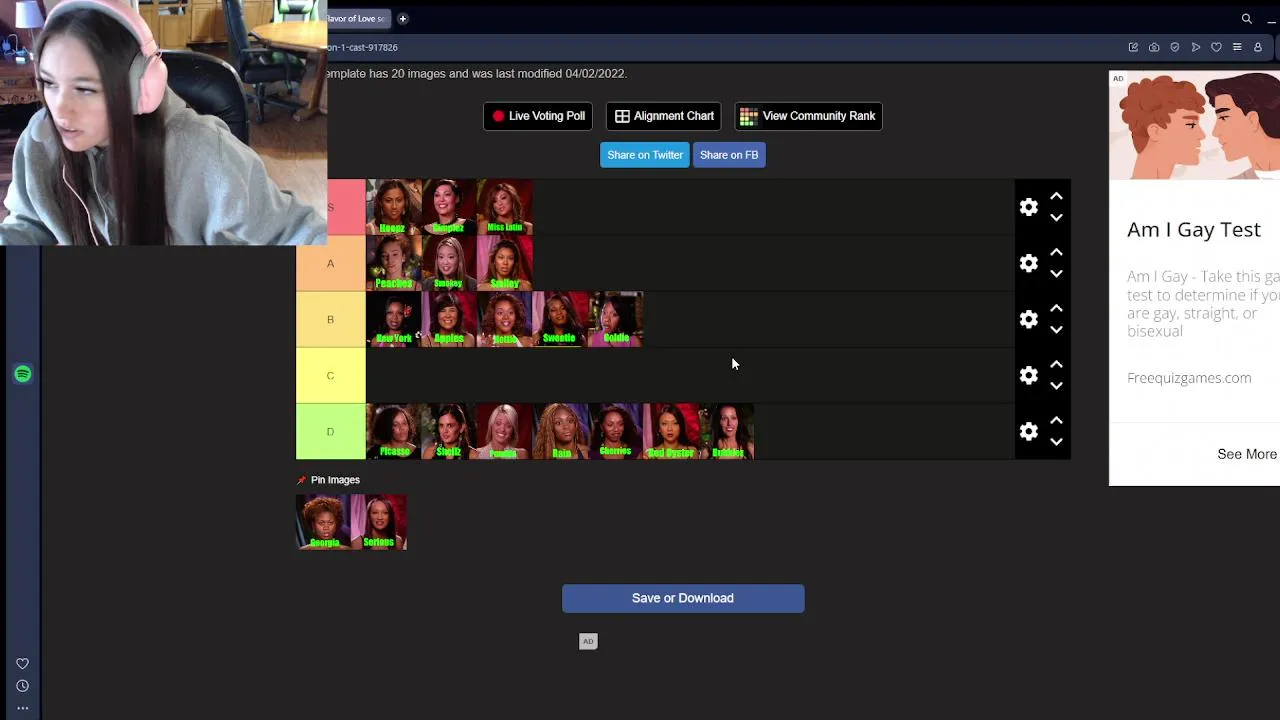Click the Pin Images label

click(335, 480)
